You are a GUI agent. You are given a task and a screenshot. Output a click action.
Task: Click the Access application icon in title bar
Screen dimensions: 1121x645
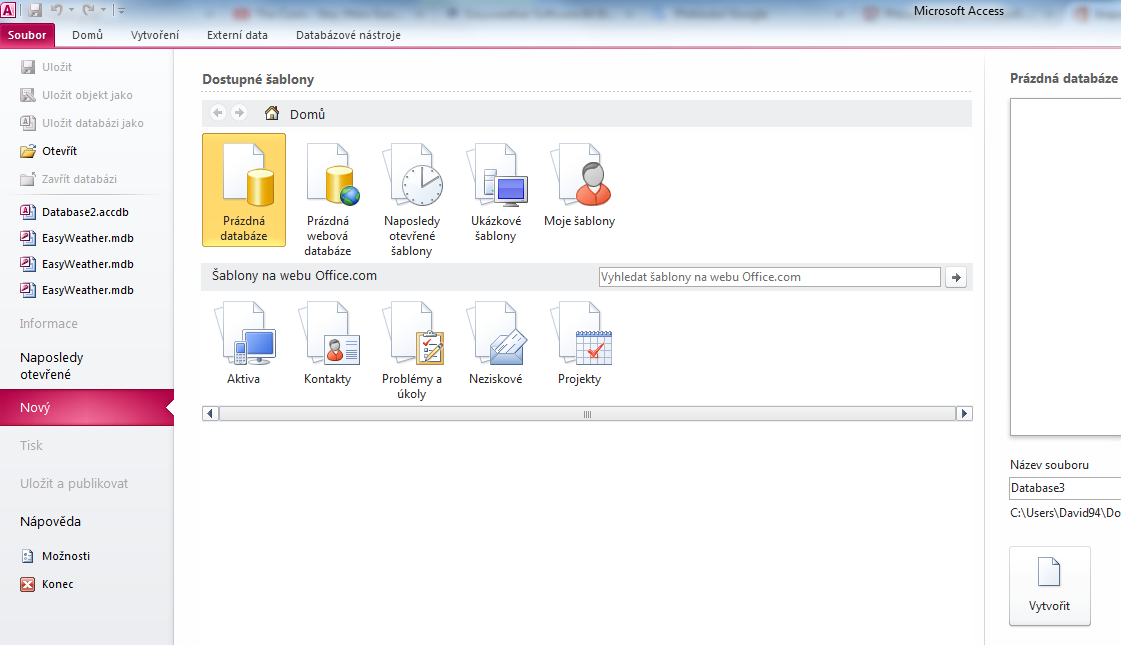coord(8,10)
